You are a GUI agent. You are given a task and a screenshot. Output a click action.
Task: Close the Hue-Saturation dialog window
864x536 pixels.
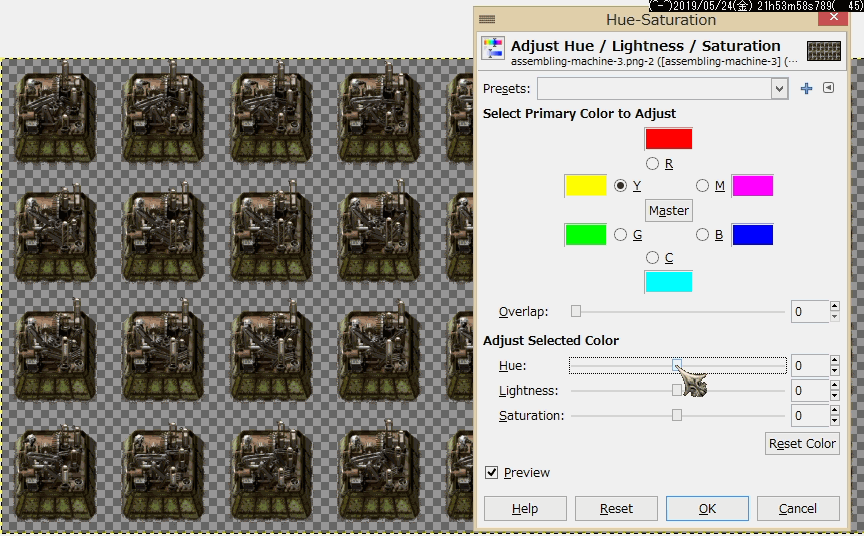[x=833, y=17]
